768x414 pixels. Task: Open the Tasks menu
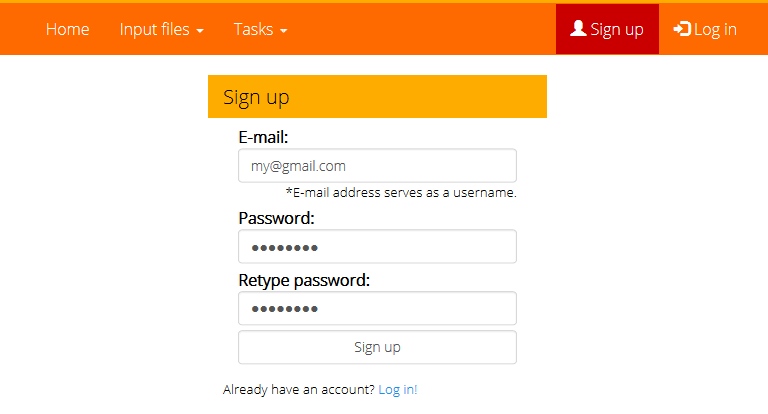[x=254, y=29]
